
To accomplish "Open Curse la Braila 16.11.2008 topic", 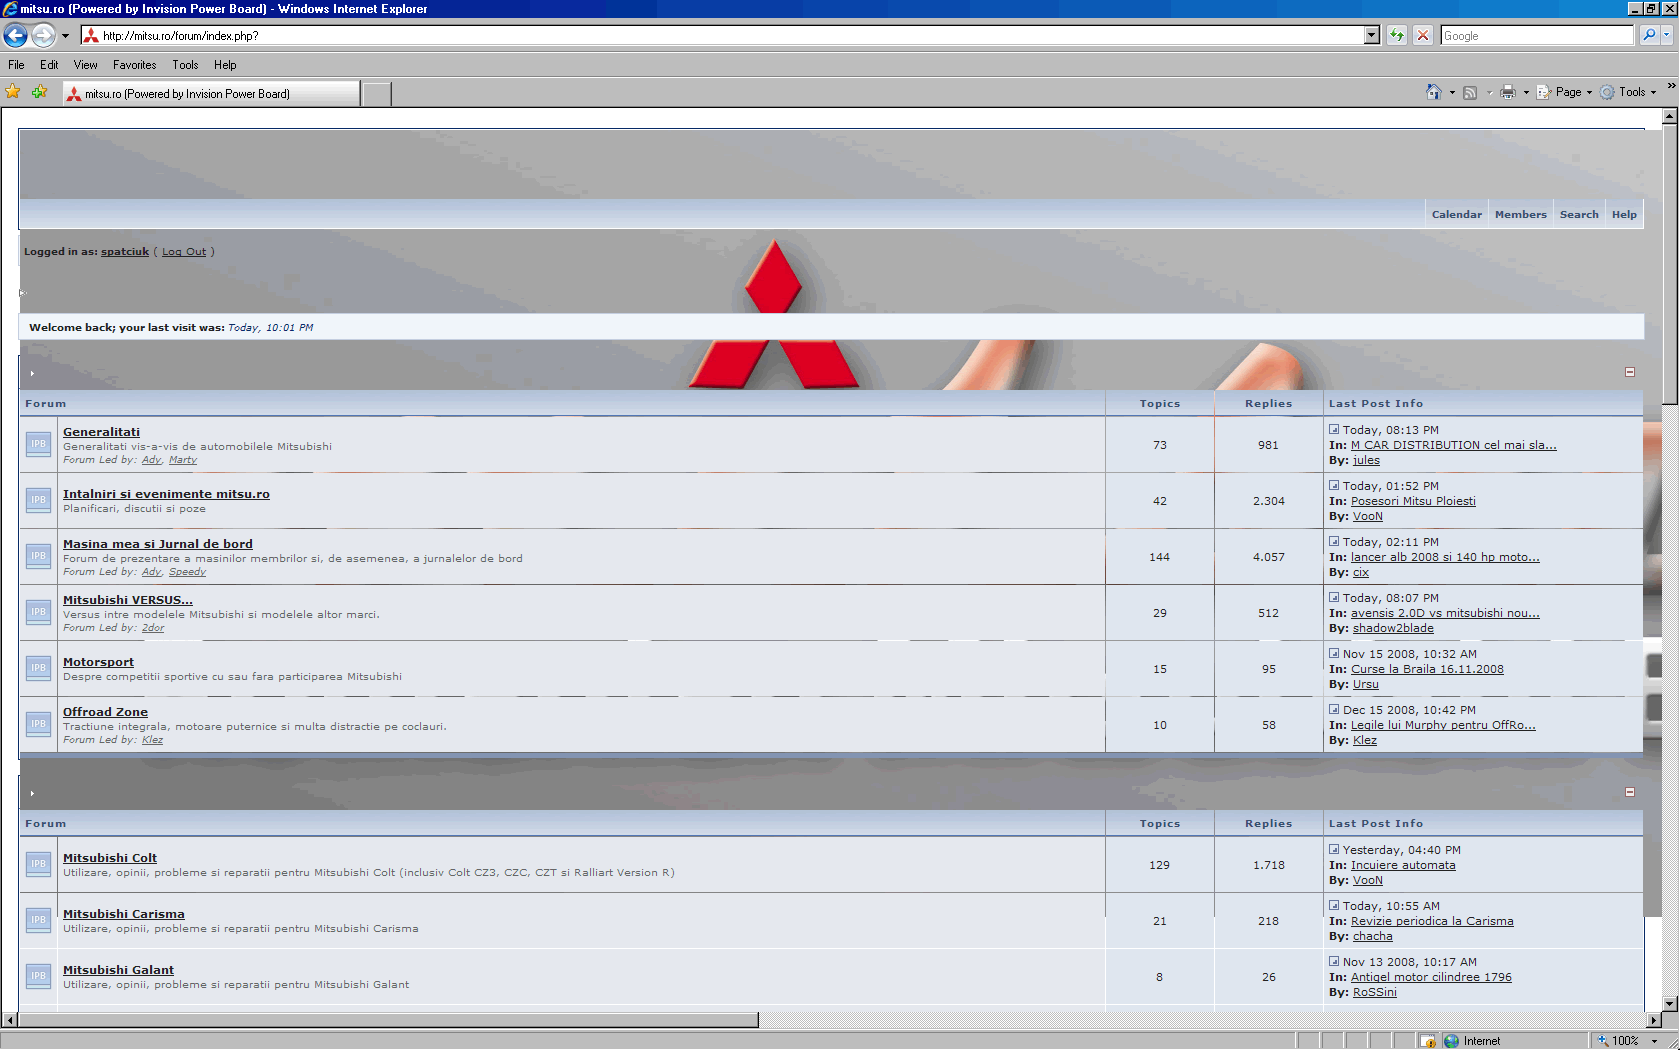I will click(1427, 669).
